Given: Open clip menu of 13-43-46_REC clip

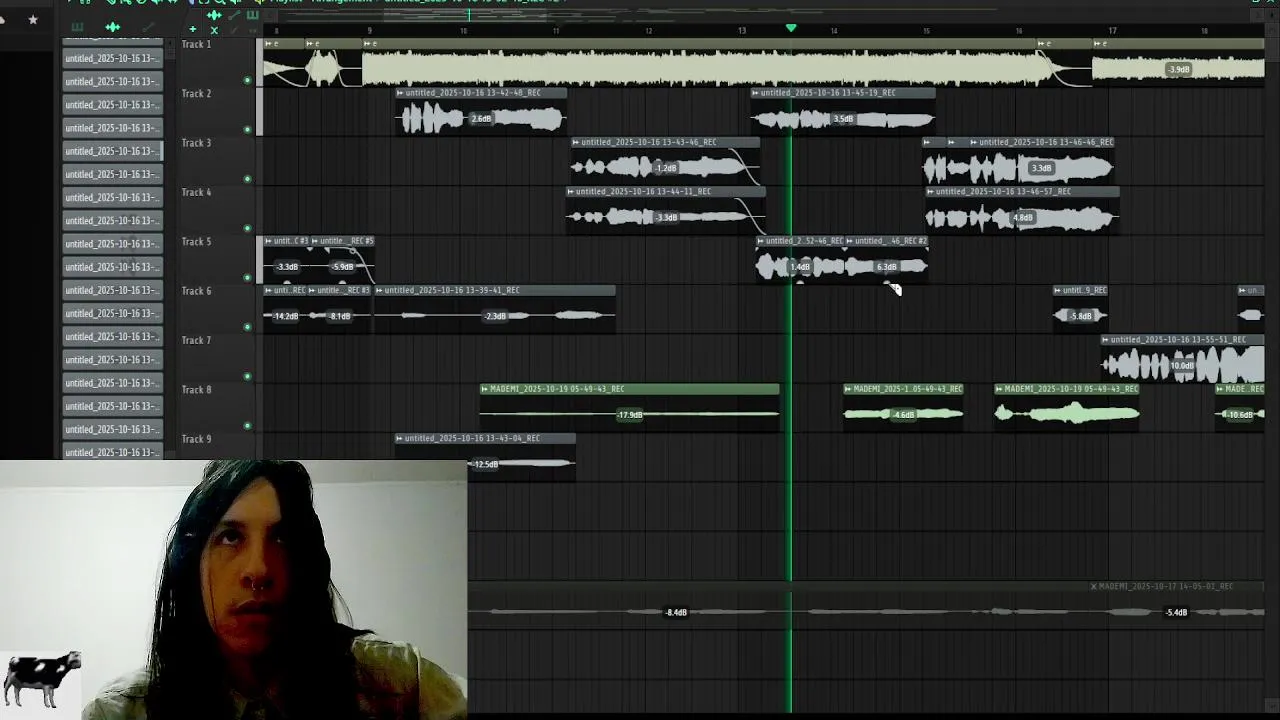Looking at the screenshot, I should [x=576, y=142].
